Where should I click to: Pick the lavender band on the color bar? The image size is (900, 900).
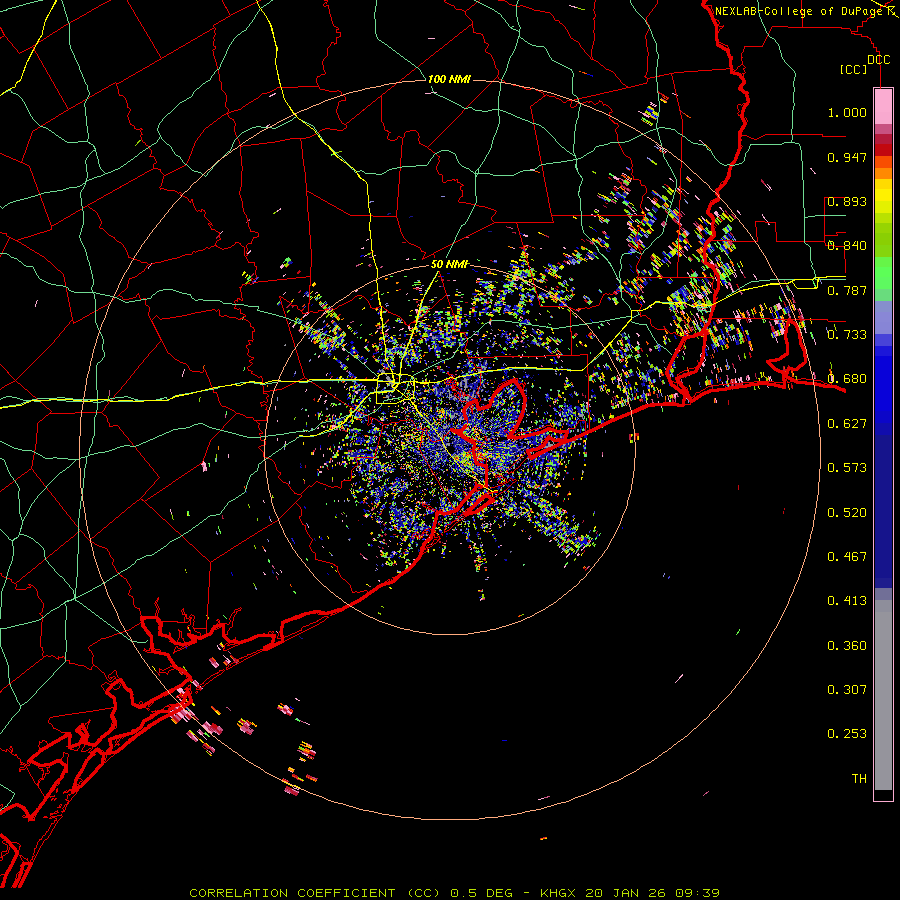(x=883, y=317)
